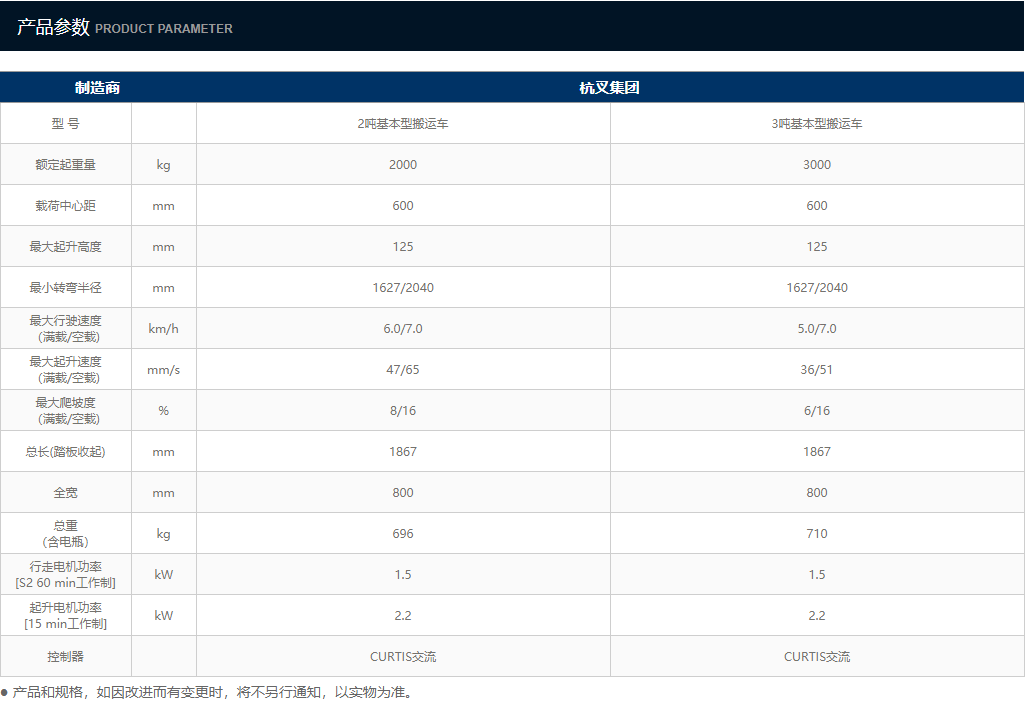Select the 47/65 lifting speed value
This screenshot has height=725, width=1025.
403,370
